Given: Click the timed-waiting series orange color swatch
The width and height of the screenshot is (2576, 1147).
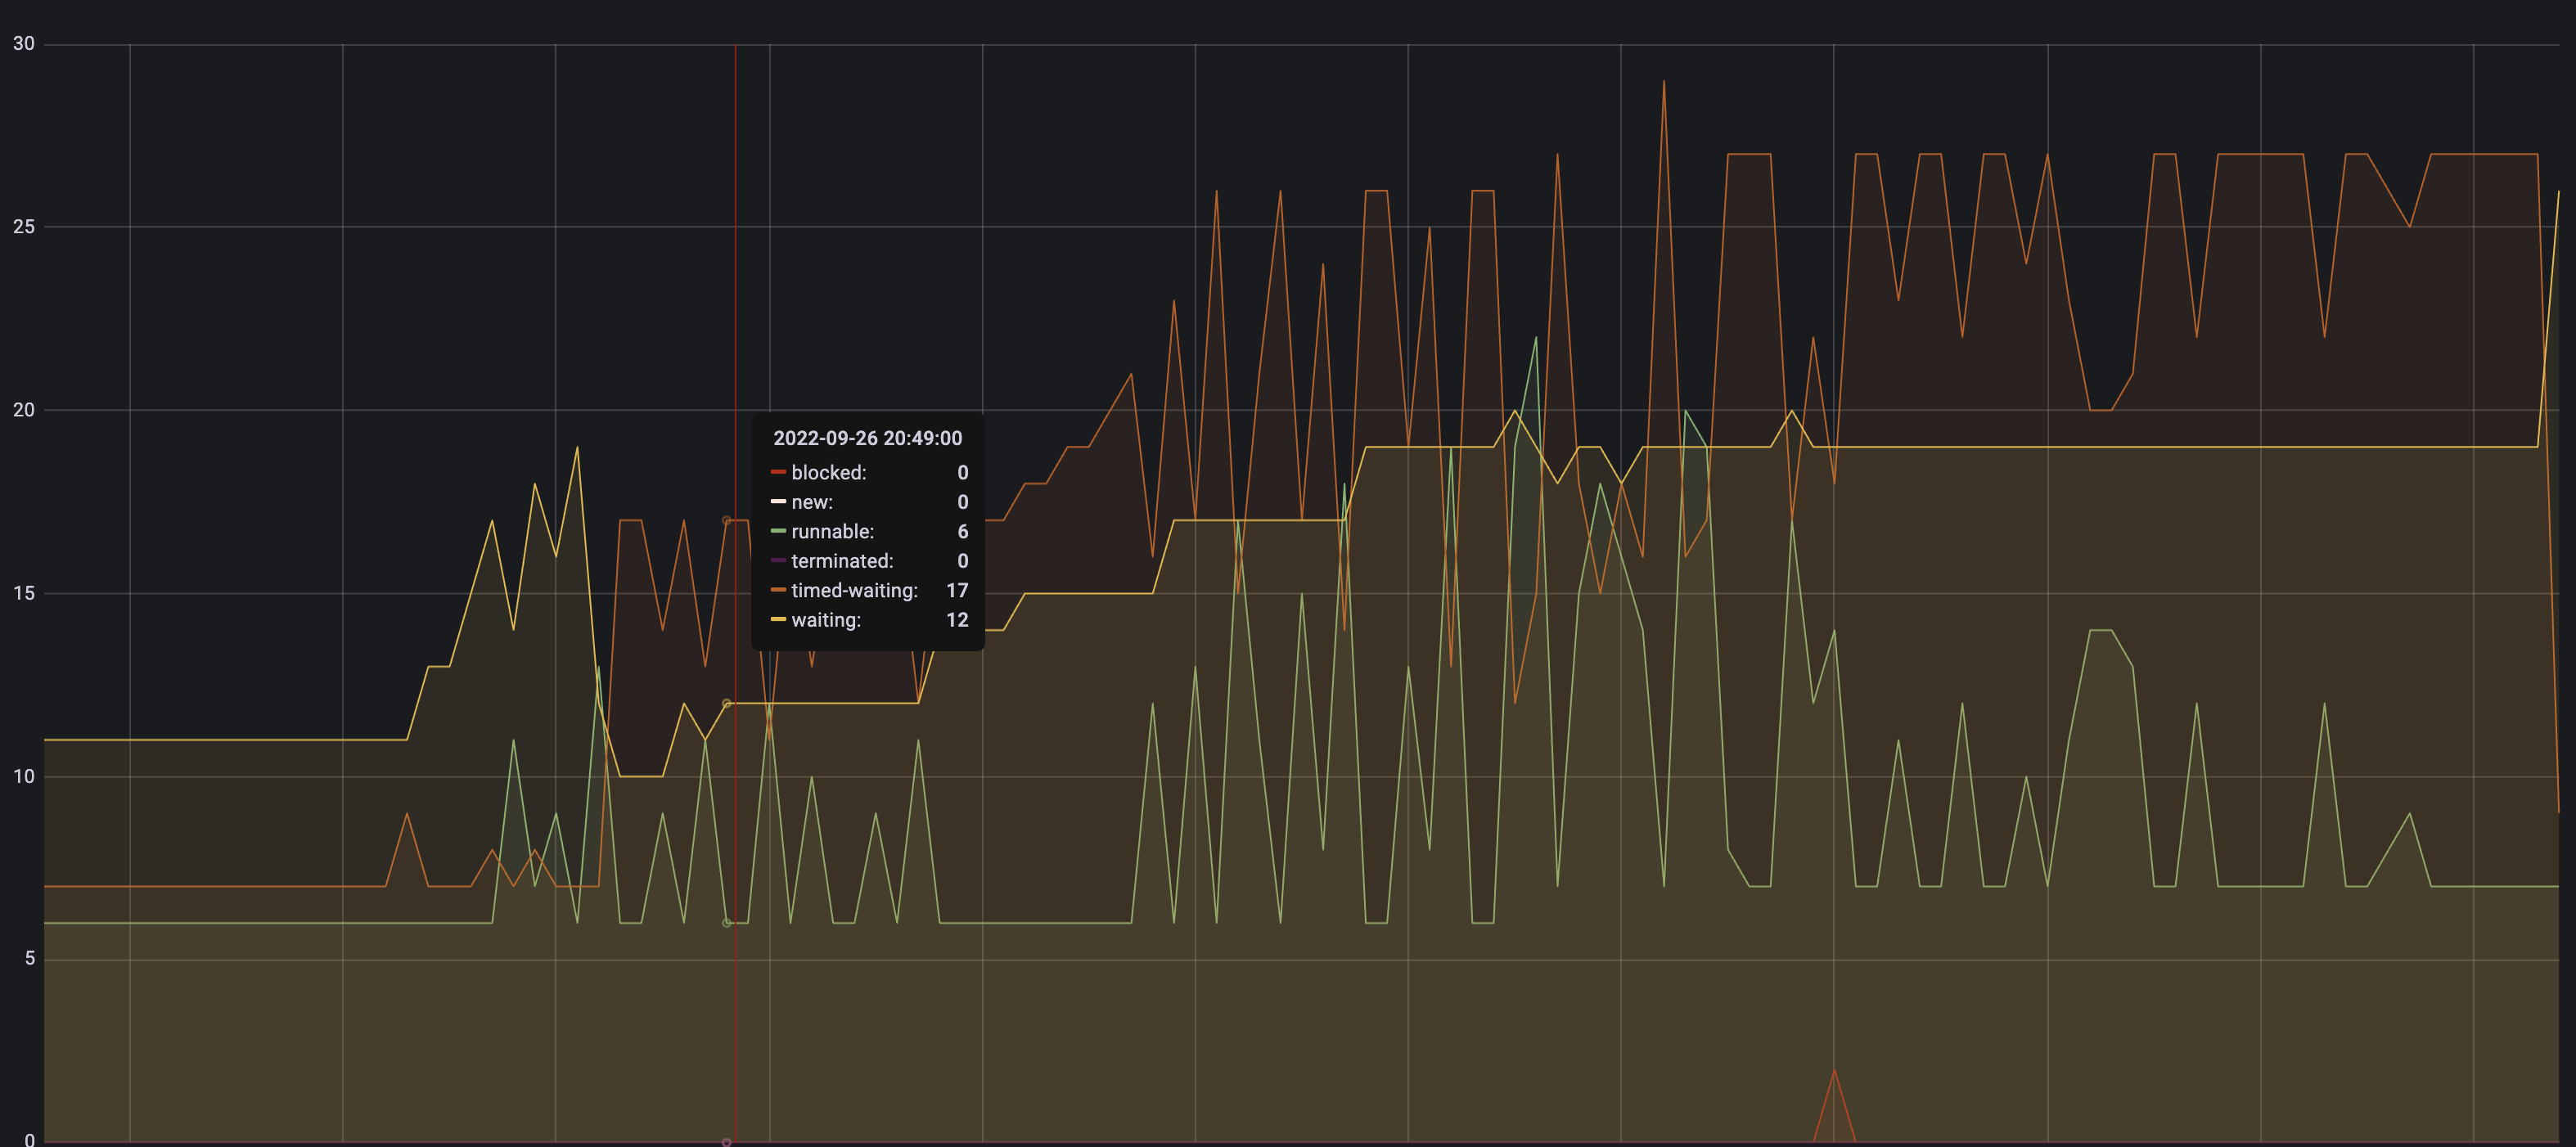Looking at the screenshot, I should [778, 590].
